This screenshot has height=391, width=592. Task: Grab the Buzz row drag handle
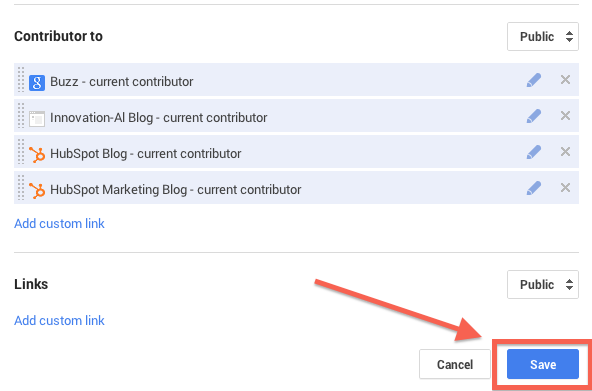21,80
